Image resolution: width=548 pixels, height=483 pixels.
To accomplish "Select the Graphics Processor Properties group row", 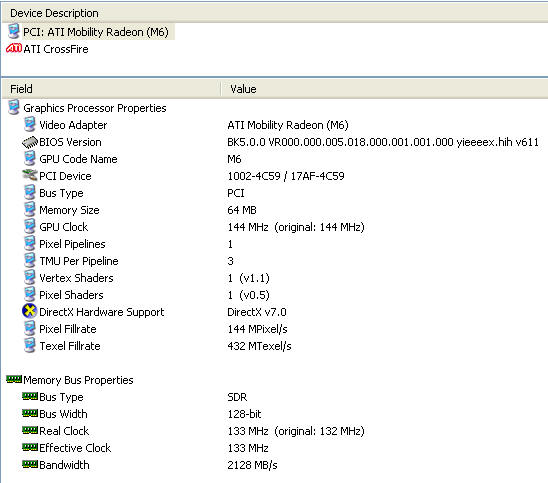I will pyautogui.click(x=95, y=108).
